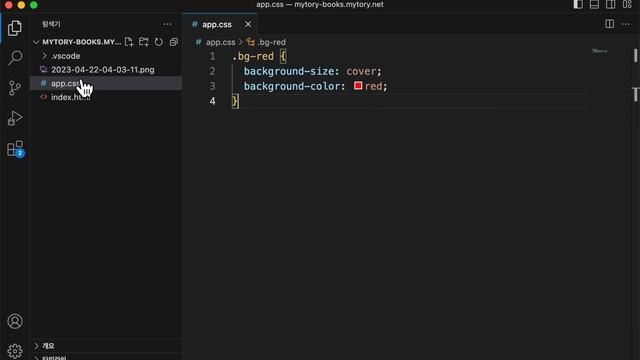This screenshot has height=360, width=640.
Task: Place cursor at closing brace line 4
Action: 235,101
